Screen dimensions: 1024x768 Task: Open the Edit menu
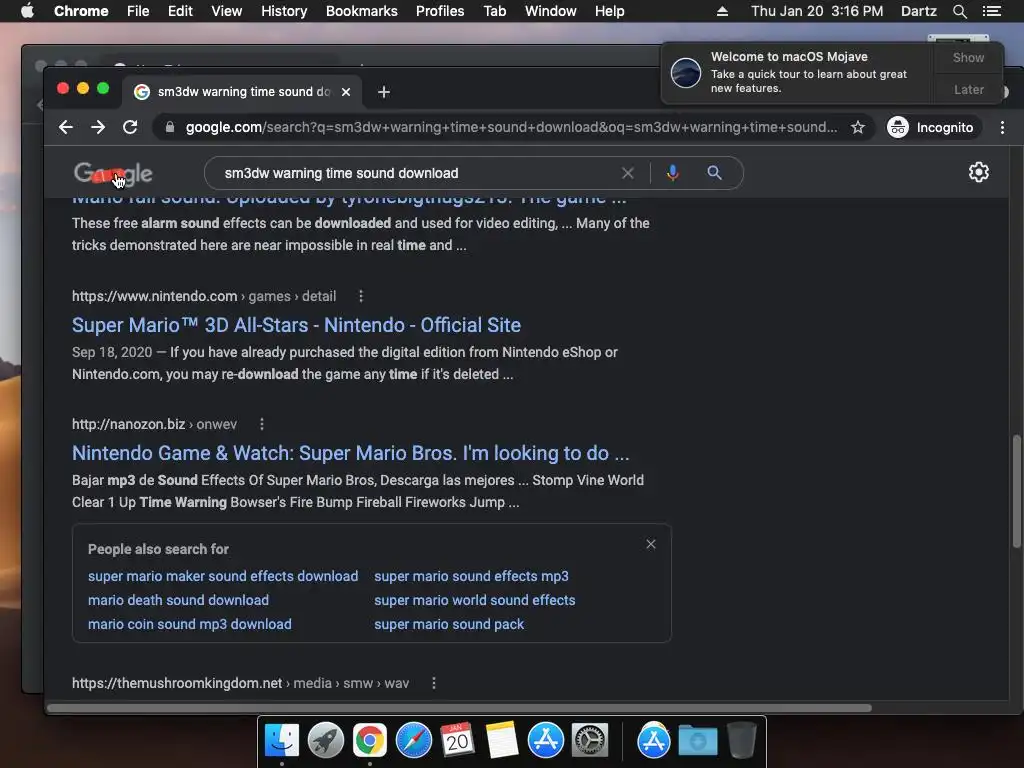(180, 11)
